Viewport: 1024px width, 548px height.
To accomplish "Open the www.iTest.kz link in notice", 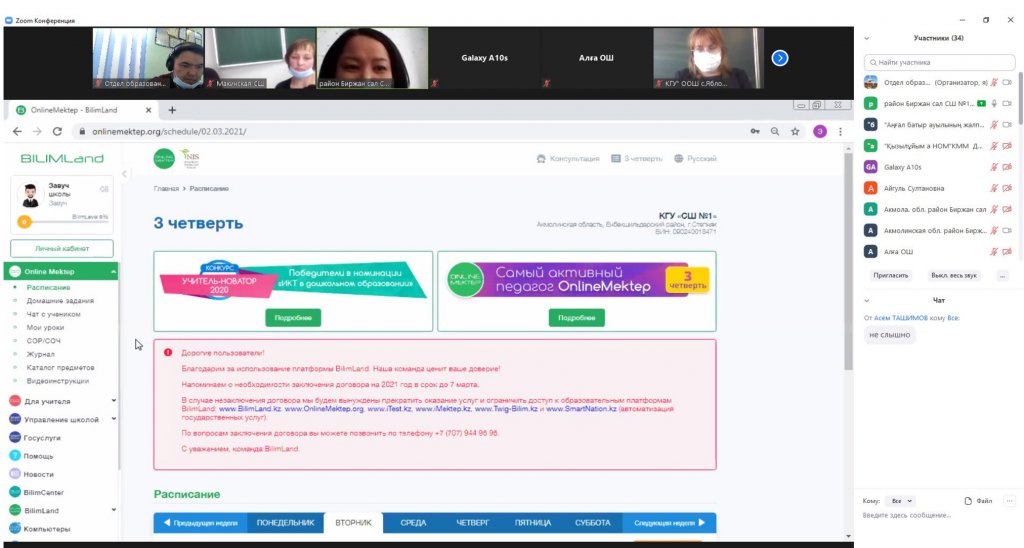I will click(x=389, y=409).
